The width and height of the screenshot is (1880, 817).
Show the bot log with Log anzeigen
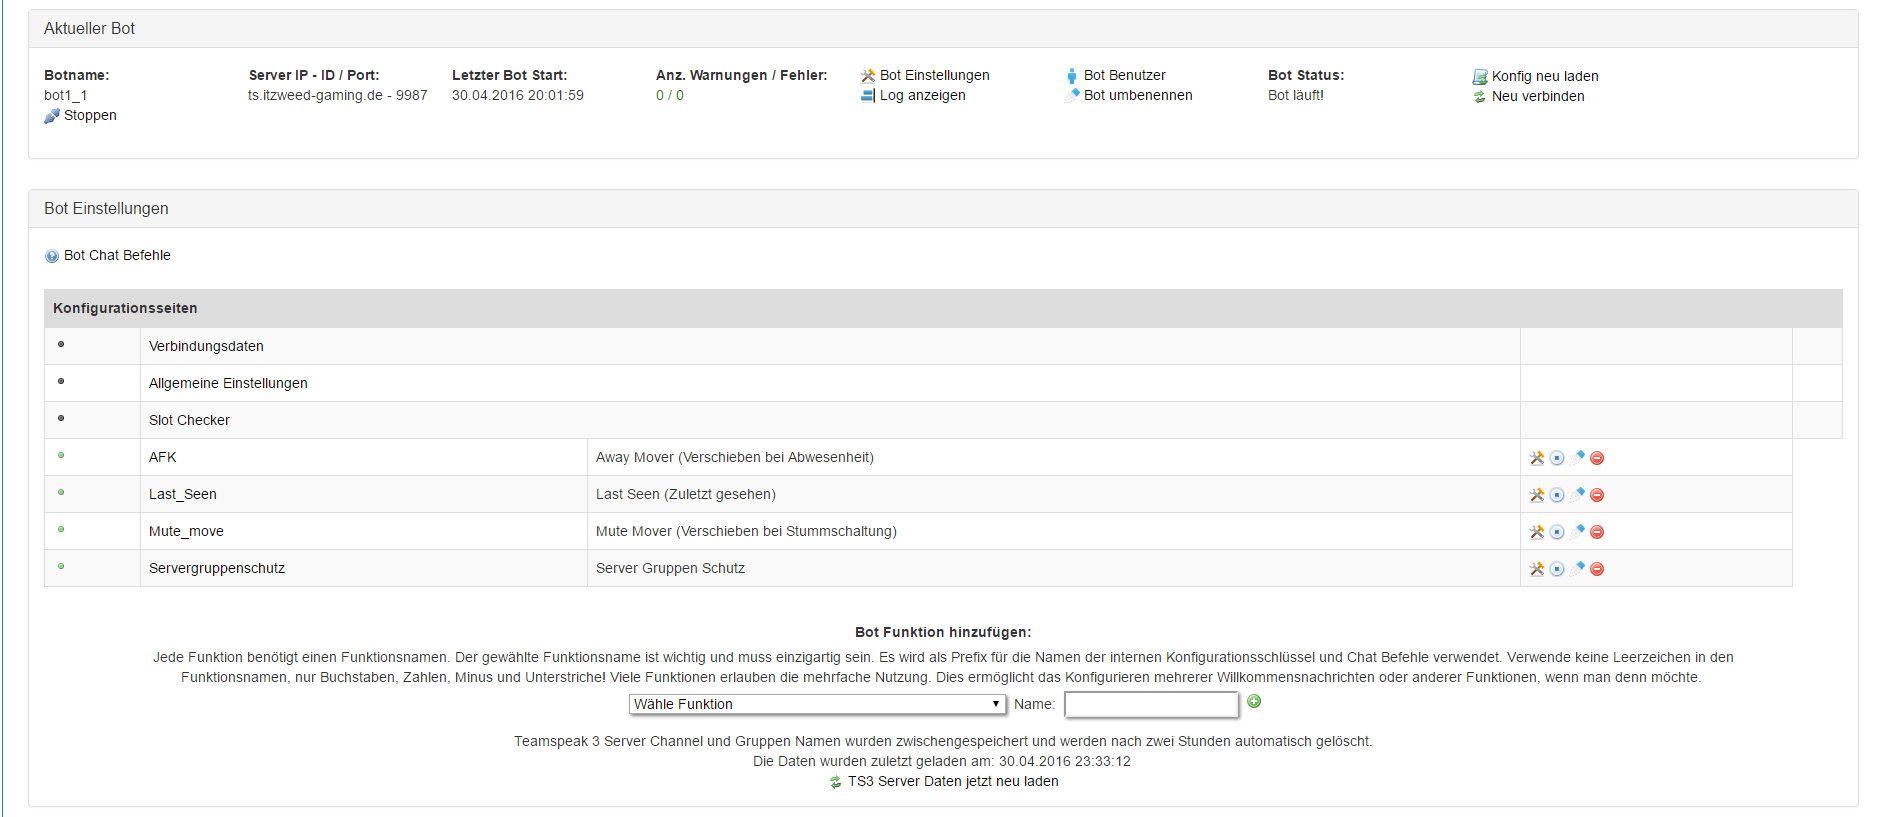(922, 95)
